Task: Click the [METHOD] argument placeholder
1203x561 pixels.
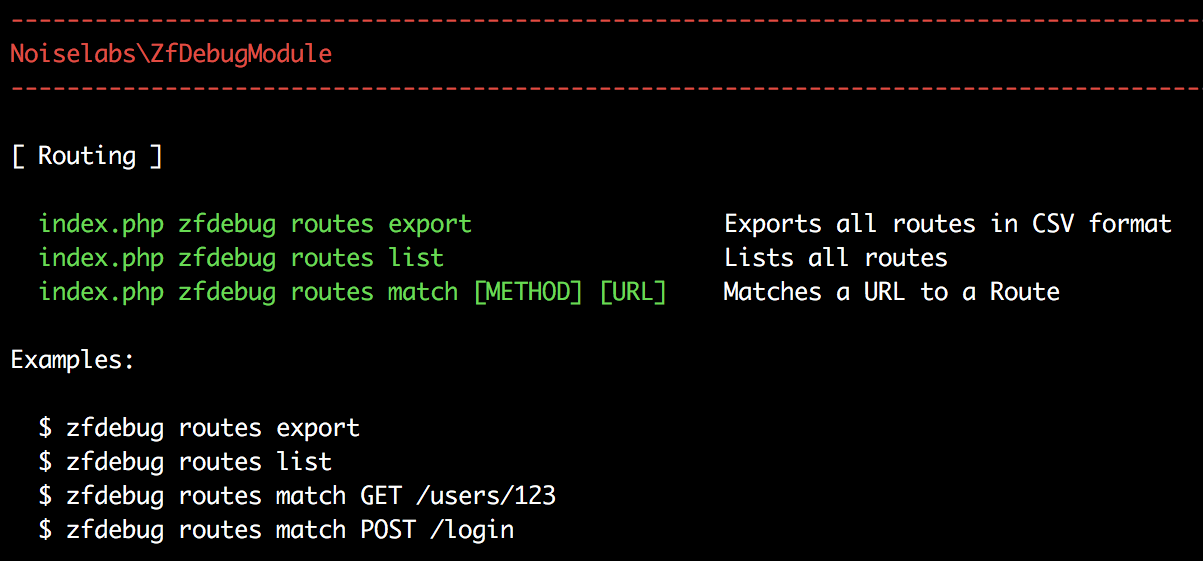Action: pyautogui.click(x=527, y=292)
